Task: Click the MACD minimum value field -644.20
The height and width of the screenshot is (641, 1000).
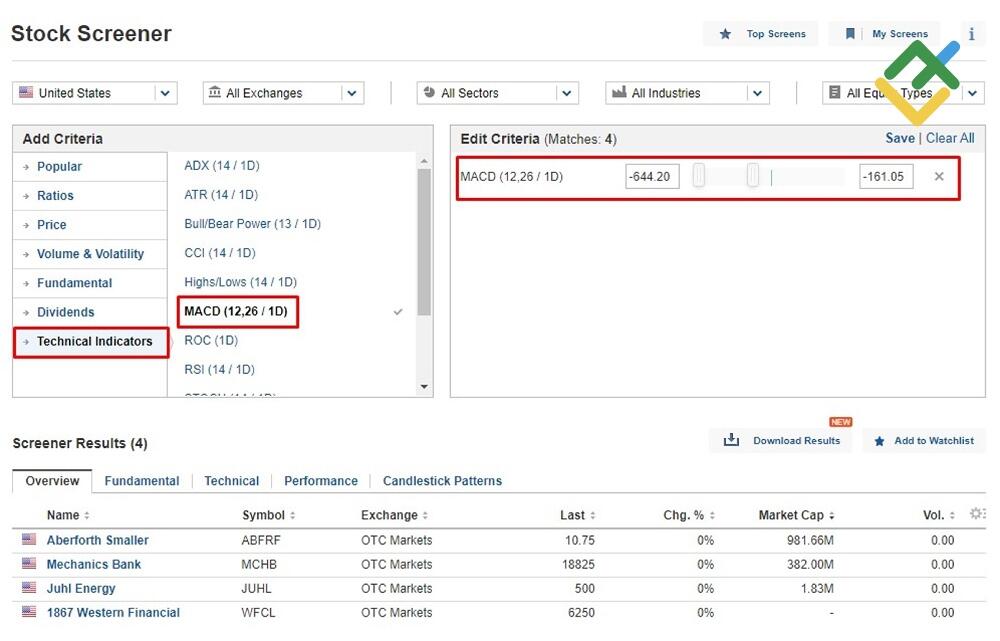Action: pyautogui.click(x=651, y=177)
